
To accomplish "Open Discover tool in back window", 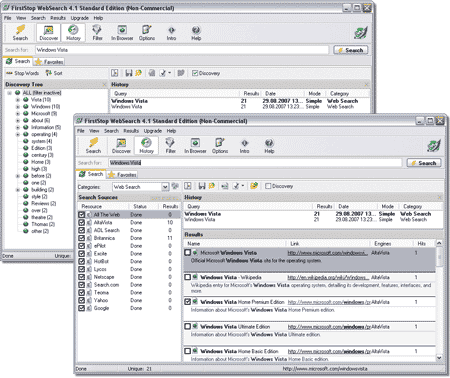I will click(x=49, y=33).
